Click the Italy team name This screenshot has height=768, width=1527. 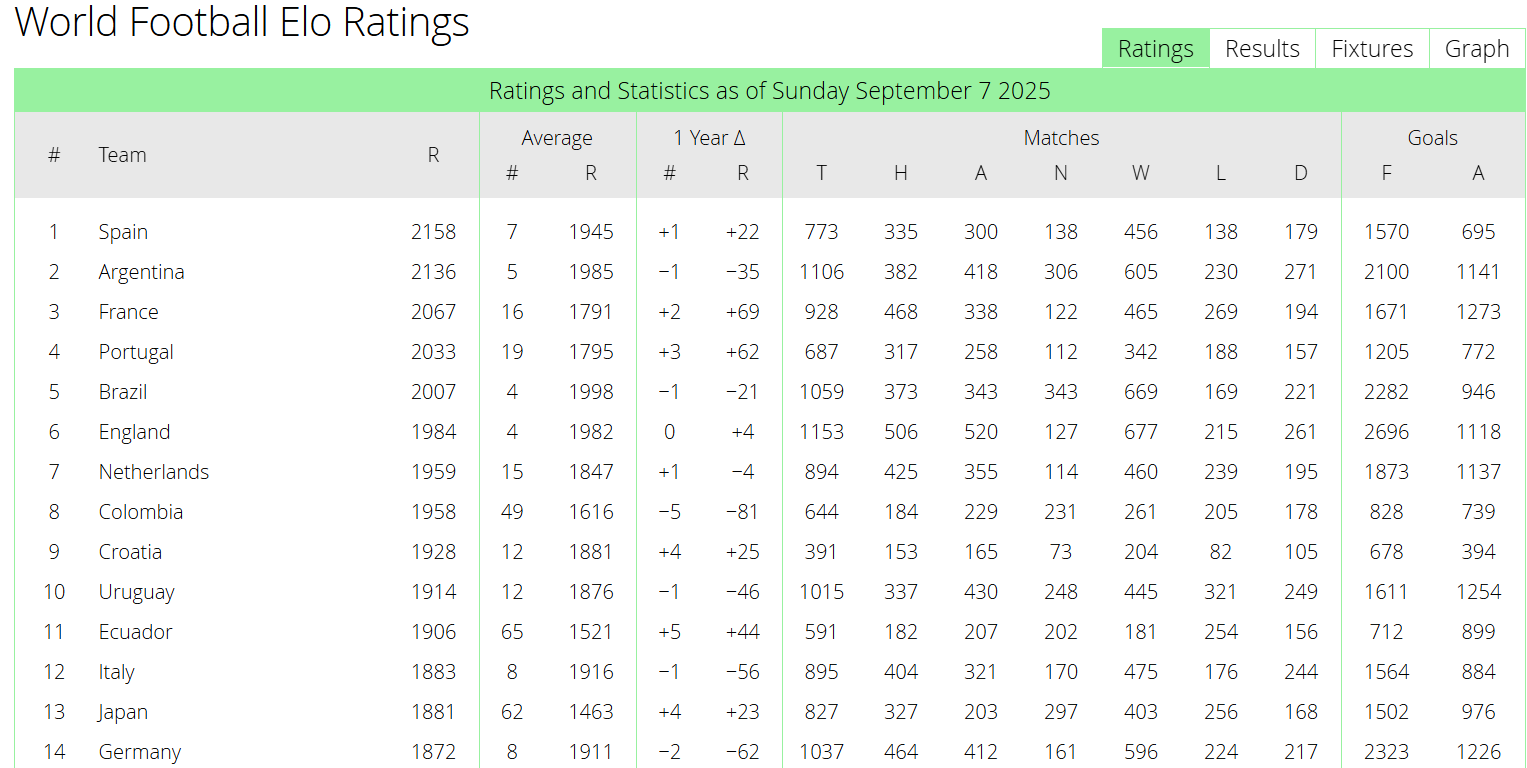[x=116, y=672]
